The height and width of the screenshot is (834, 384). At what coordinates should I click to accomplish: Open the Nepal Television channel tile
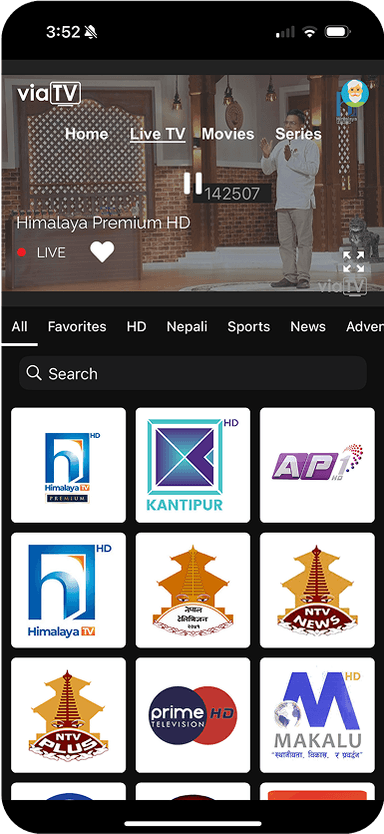pyautogui.click(x=193, y=590)
